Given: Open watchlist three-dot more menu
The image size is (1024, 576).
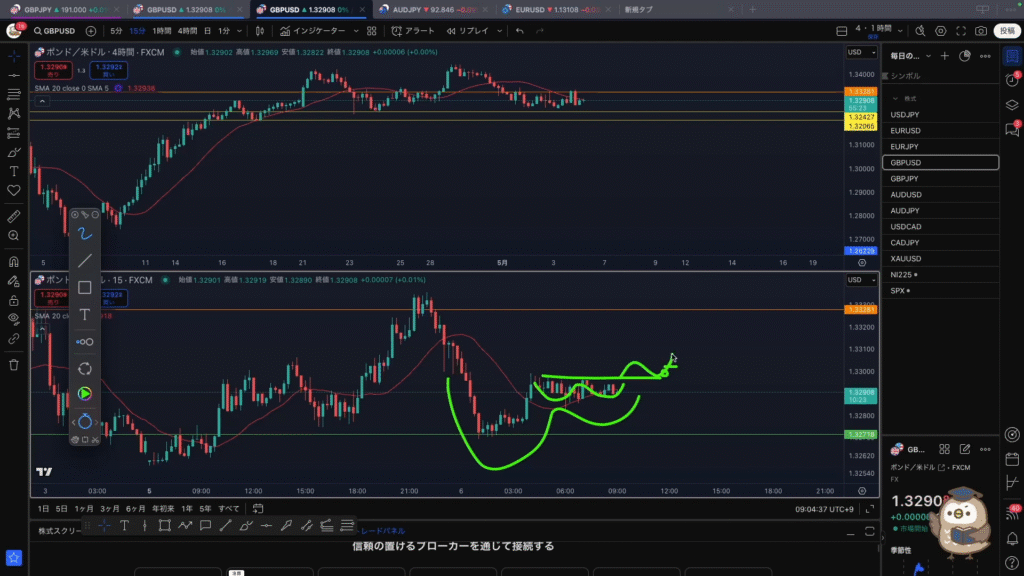Looking at the screenshot, I should tap(985, 56).
